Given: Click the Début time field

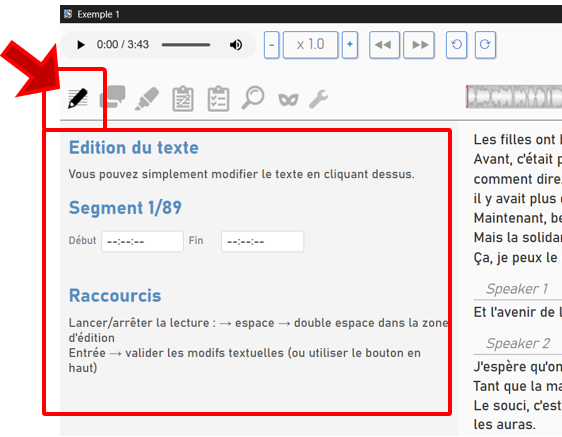Looking at the screenshot, I should (142, 242).
